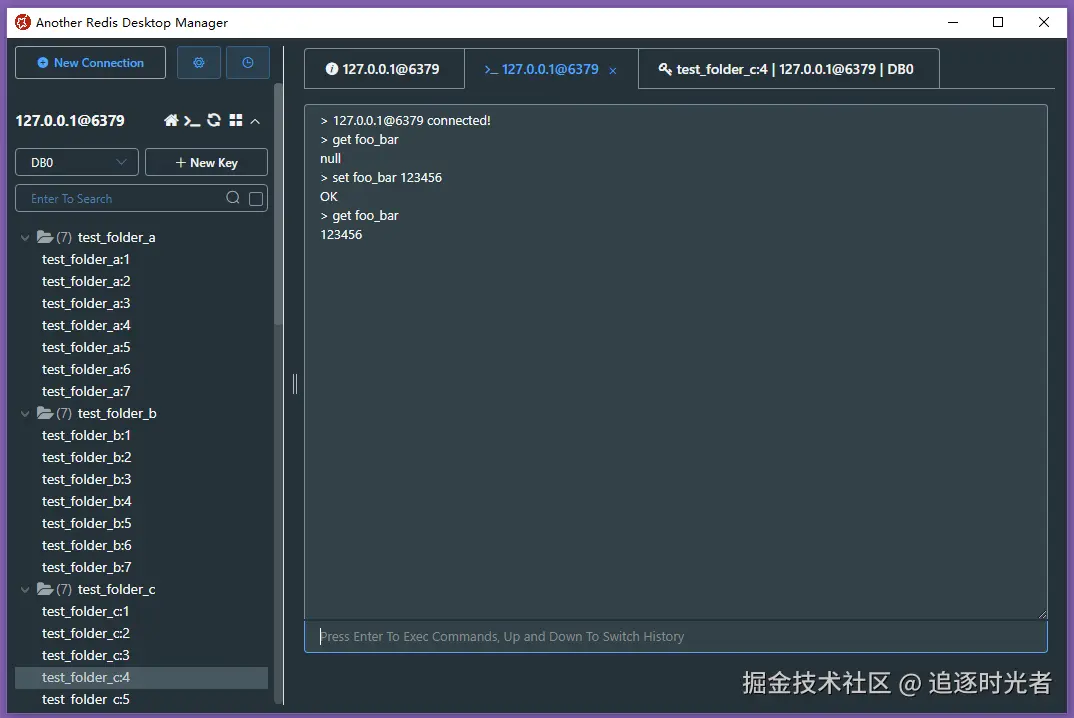Click the test_folder_b folder icon
This screenshot has width=1074, height=718.
point(45,413)
